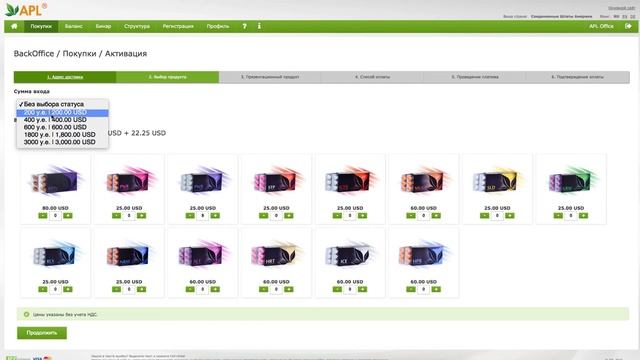Go to step 6 payment confirmation tab

(x=578, y=77)
